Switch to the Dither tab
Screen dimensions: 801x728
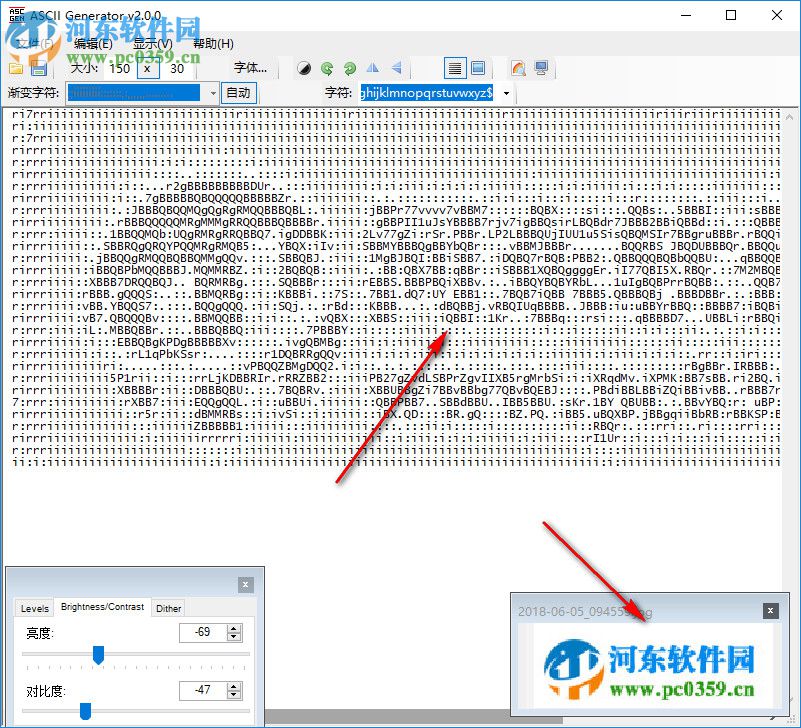click(168, 608)
